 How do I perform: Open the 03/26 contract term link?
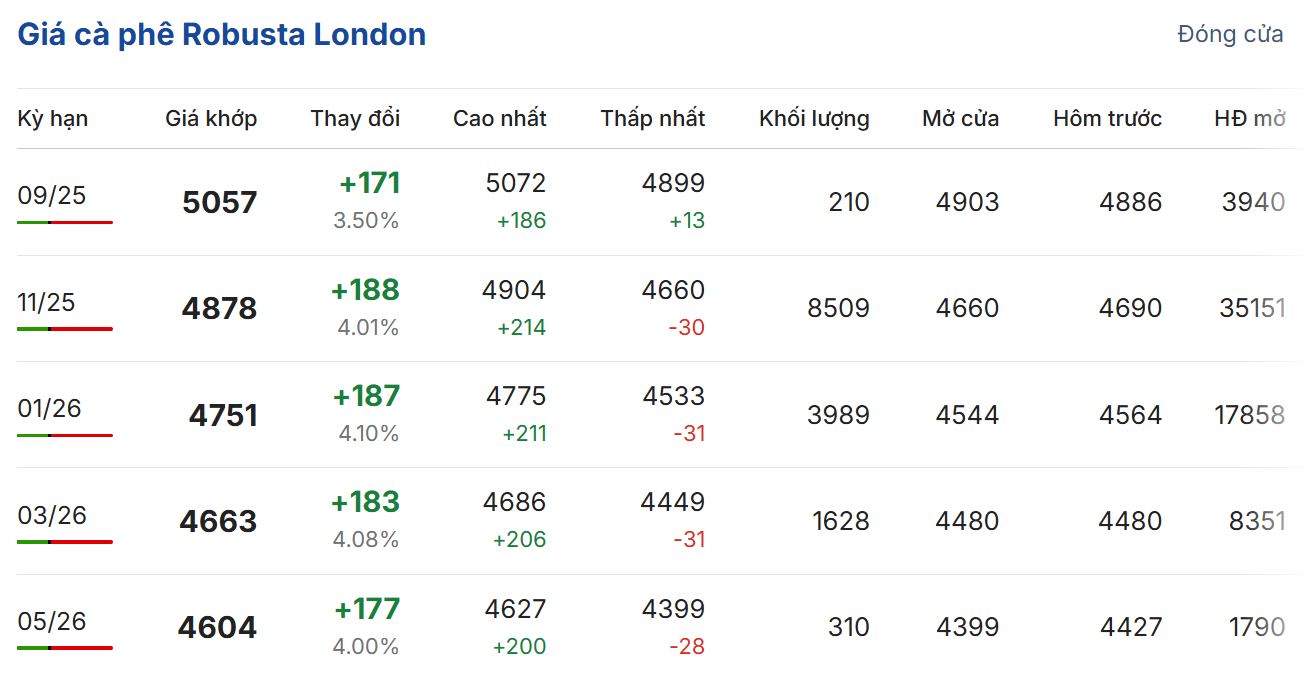pyautogui.click(x=52, y=516)
